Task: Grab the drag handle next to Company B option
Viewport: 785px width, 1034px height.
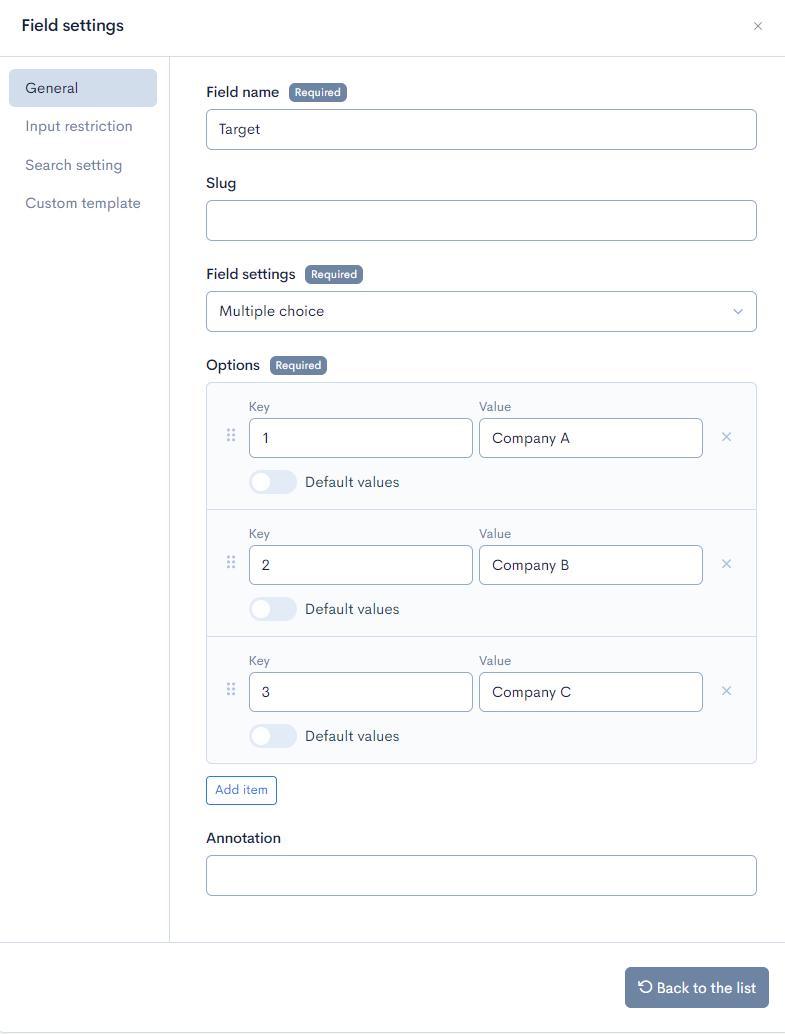Action: pos(231,562)
